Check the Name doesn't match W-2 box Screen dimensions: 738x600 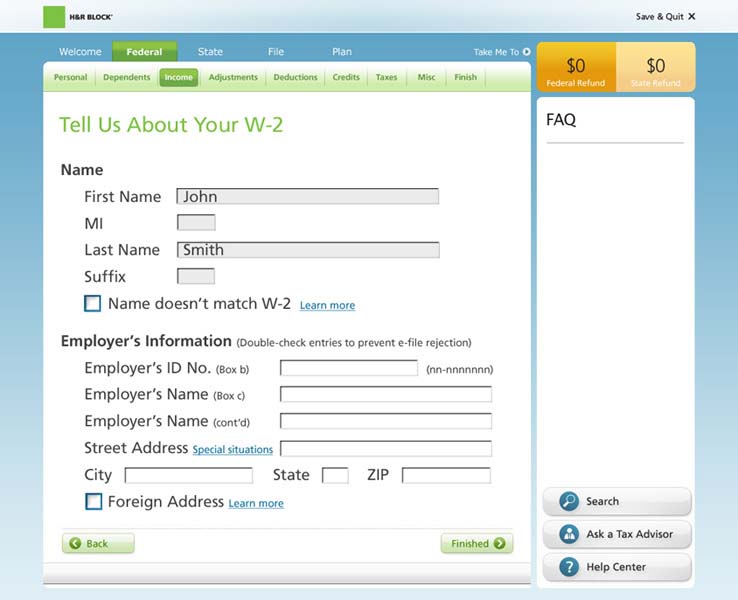coord(92,304)
